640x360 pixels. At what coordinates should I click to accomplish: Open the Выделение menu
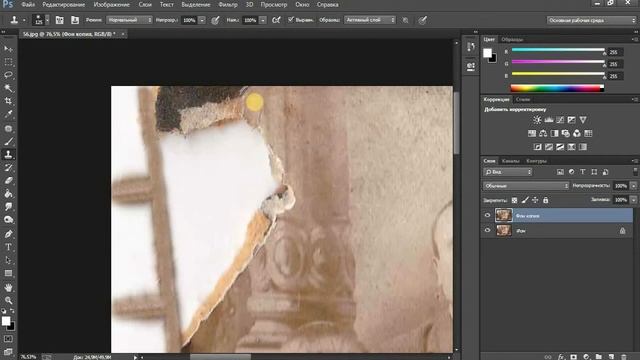point(196,5)
